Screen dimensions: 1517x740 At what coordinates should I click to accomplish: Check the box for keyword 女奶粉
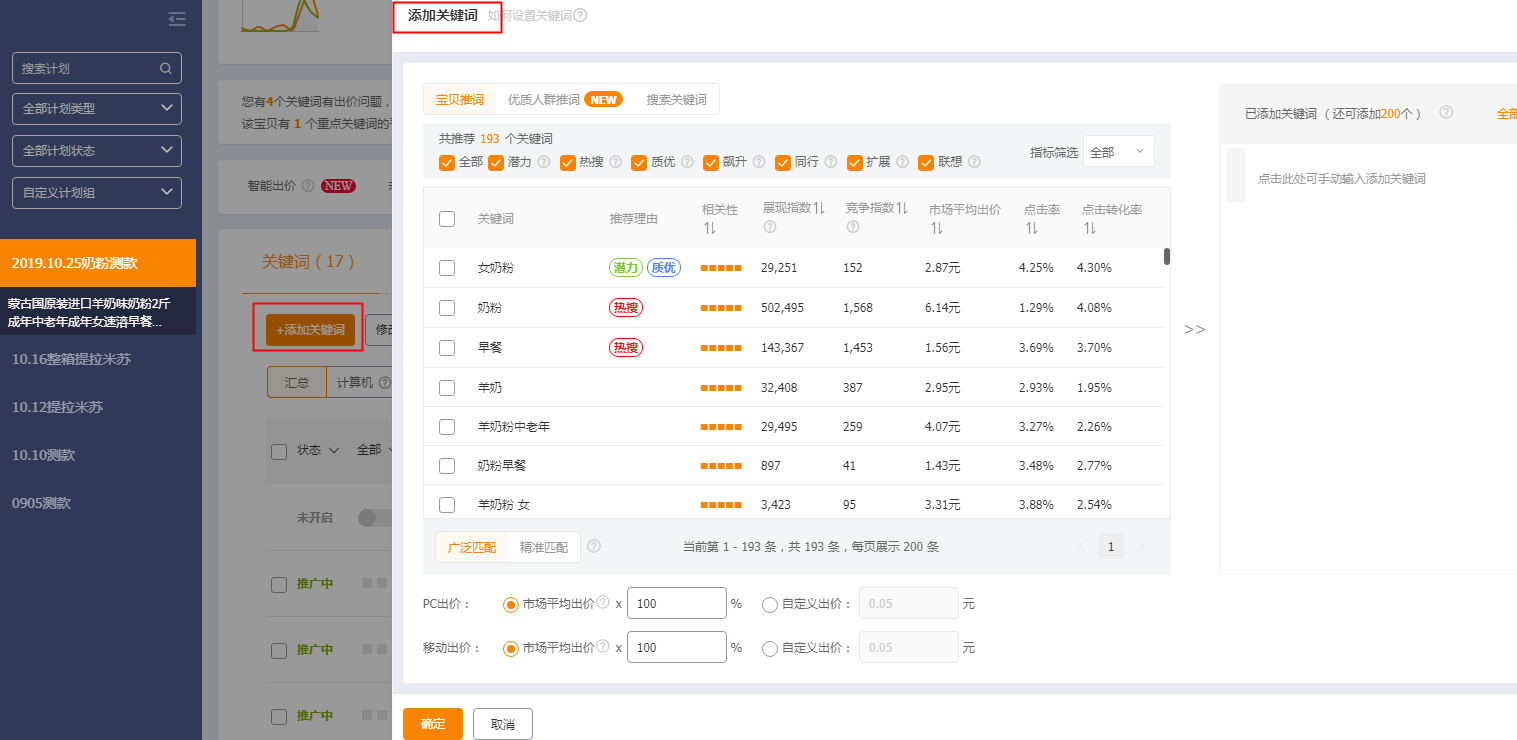click(x=447, y=268)
